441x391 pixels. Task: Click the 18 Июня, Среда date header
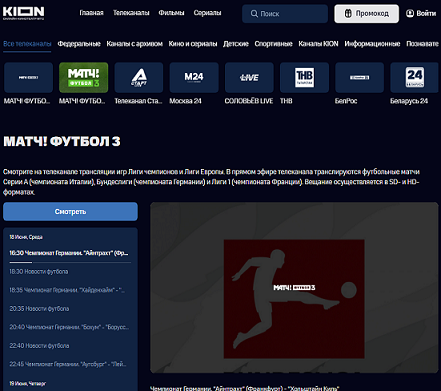coord(26,237)
